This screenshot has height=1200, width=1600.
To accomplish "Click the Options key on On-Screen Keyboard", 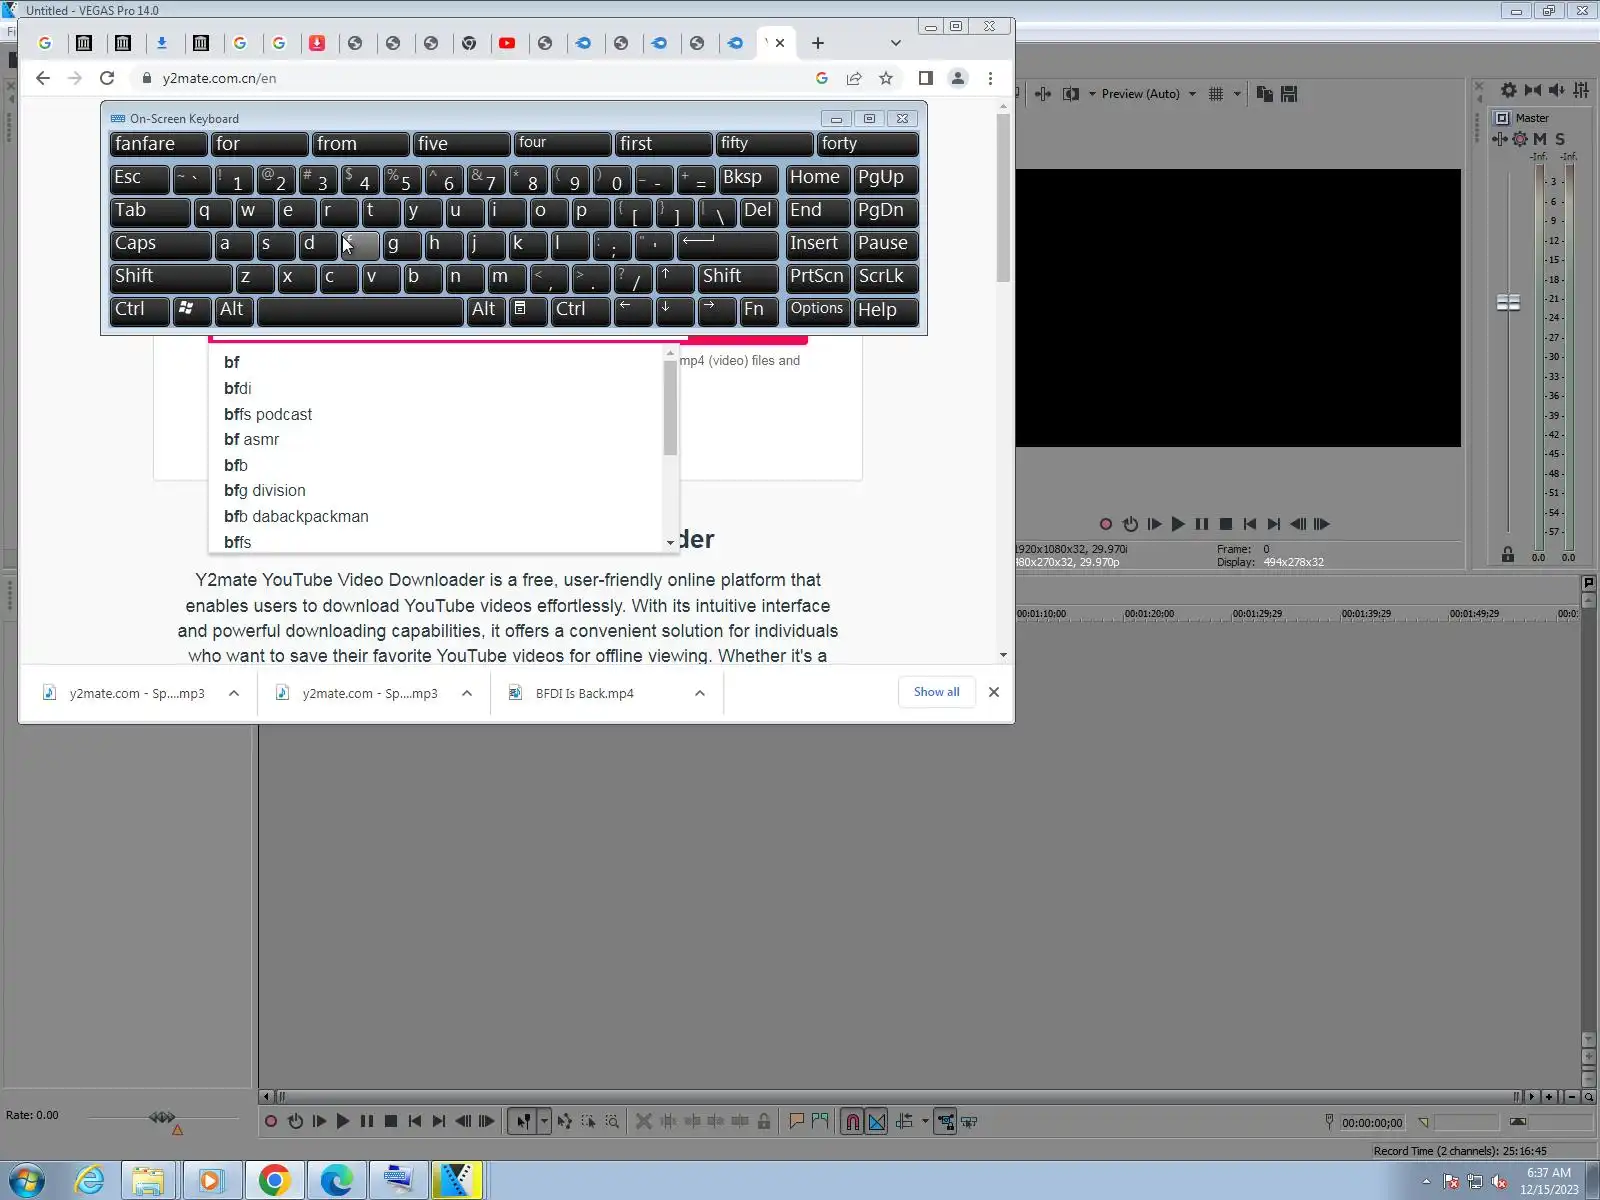I will [817, 310].
